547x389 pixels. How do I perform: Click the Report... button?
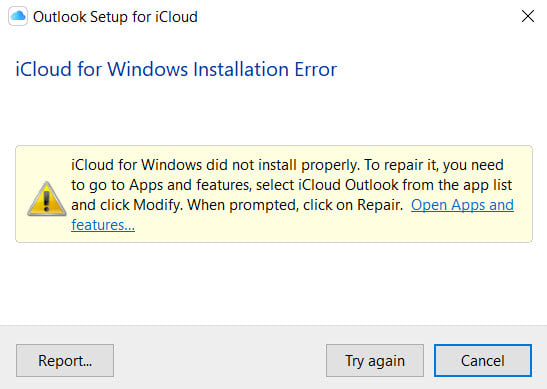tap(65, 360)
